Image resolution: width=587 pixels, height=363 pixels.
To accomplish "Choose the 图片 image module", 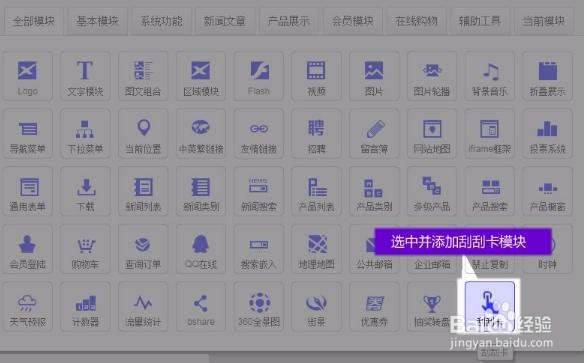I will point(374,77).
